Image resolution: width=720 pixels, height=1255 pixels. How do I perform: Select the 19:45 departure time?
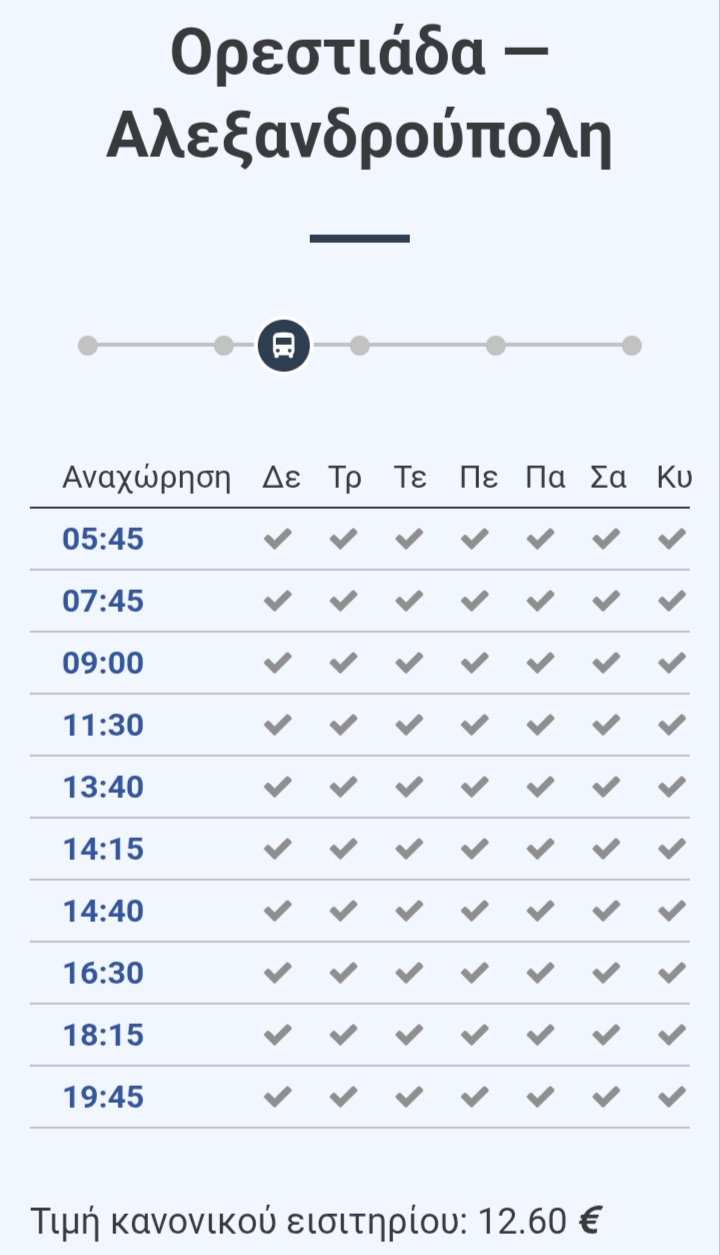(103, 1097)
